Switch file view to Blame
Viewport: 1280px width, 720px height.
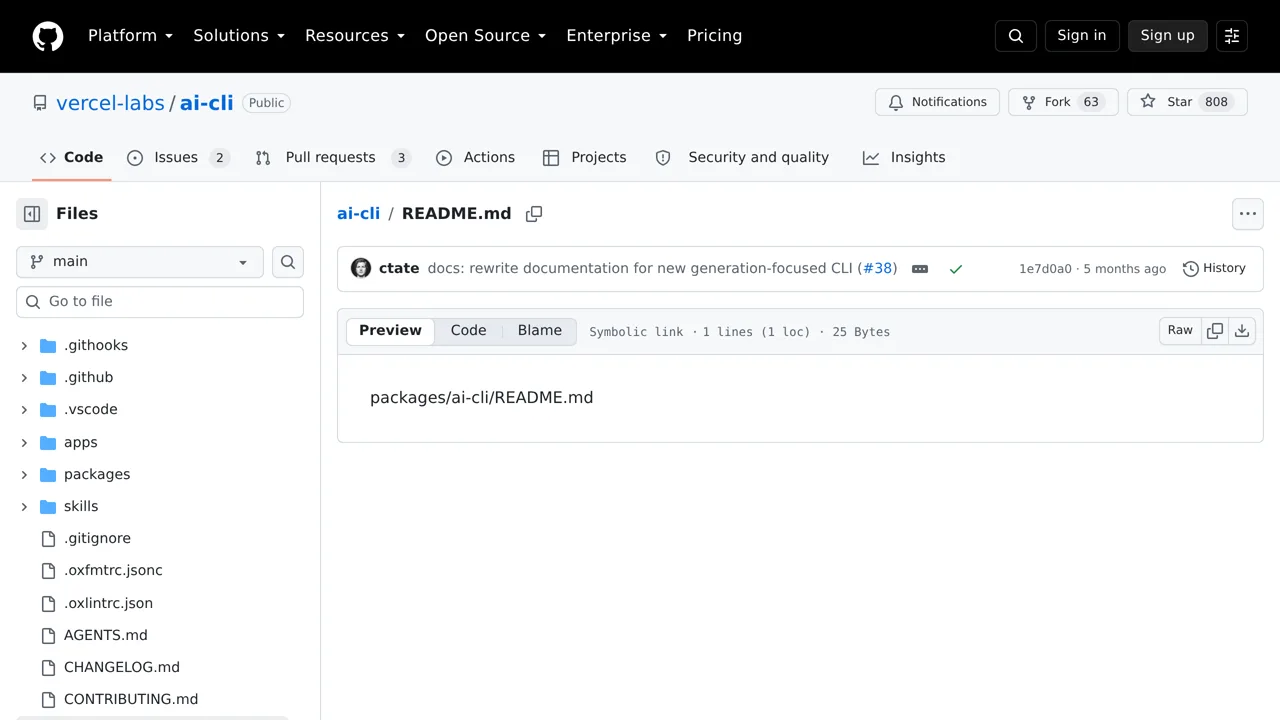click(539, 331)
